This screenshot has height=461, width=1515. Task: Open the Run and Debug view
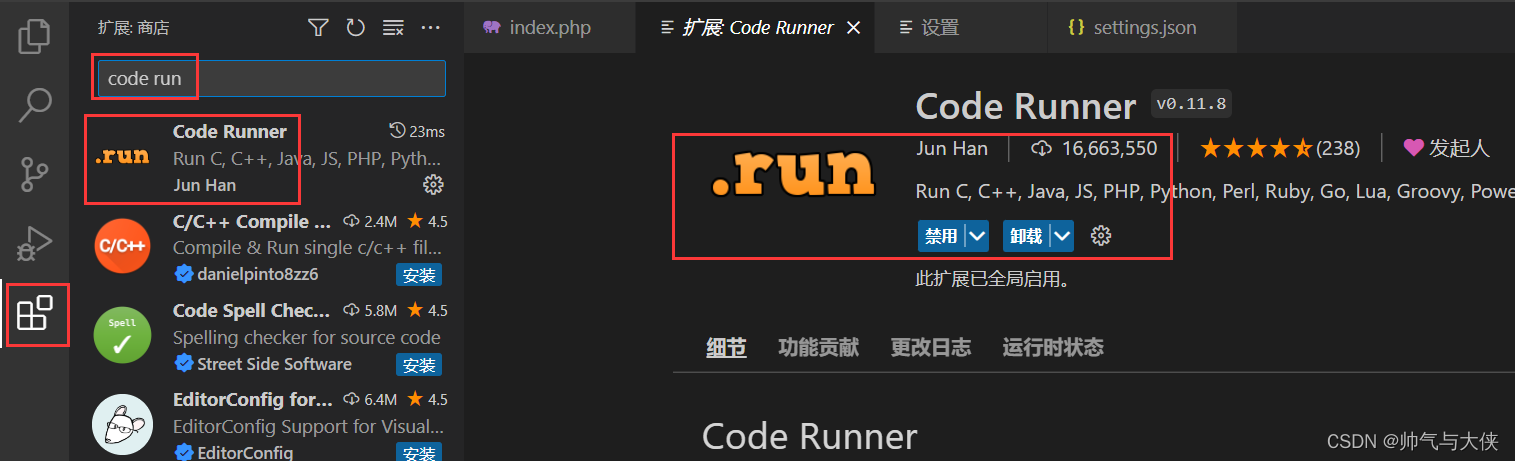point(35,243)
